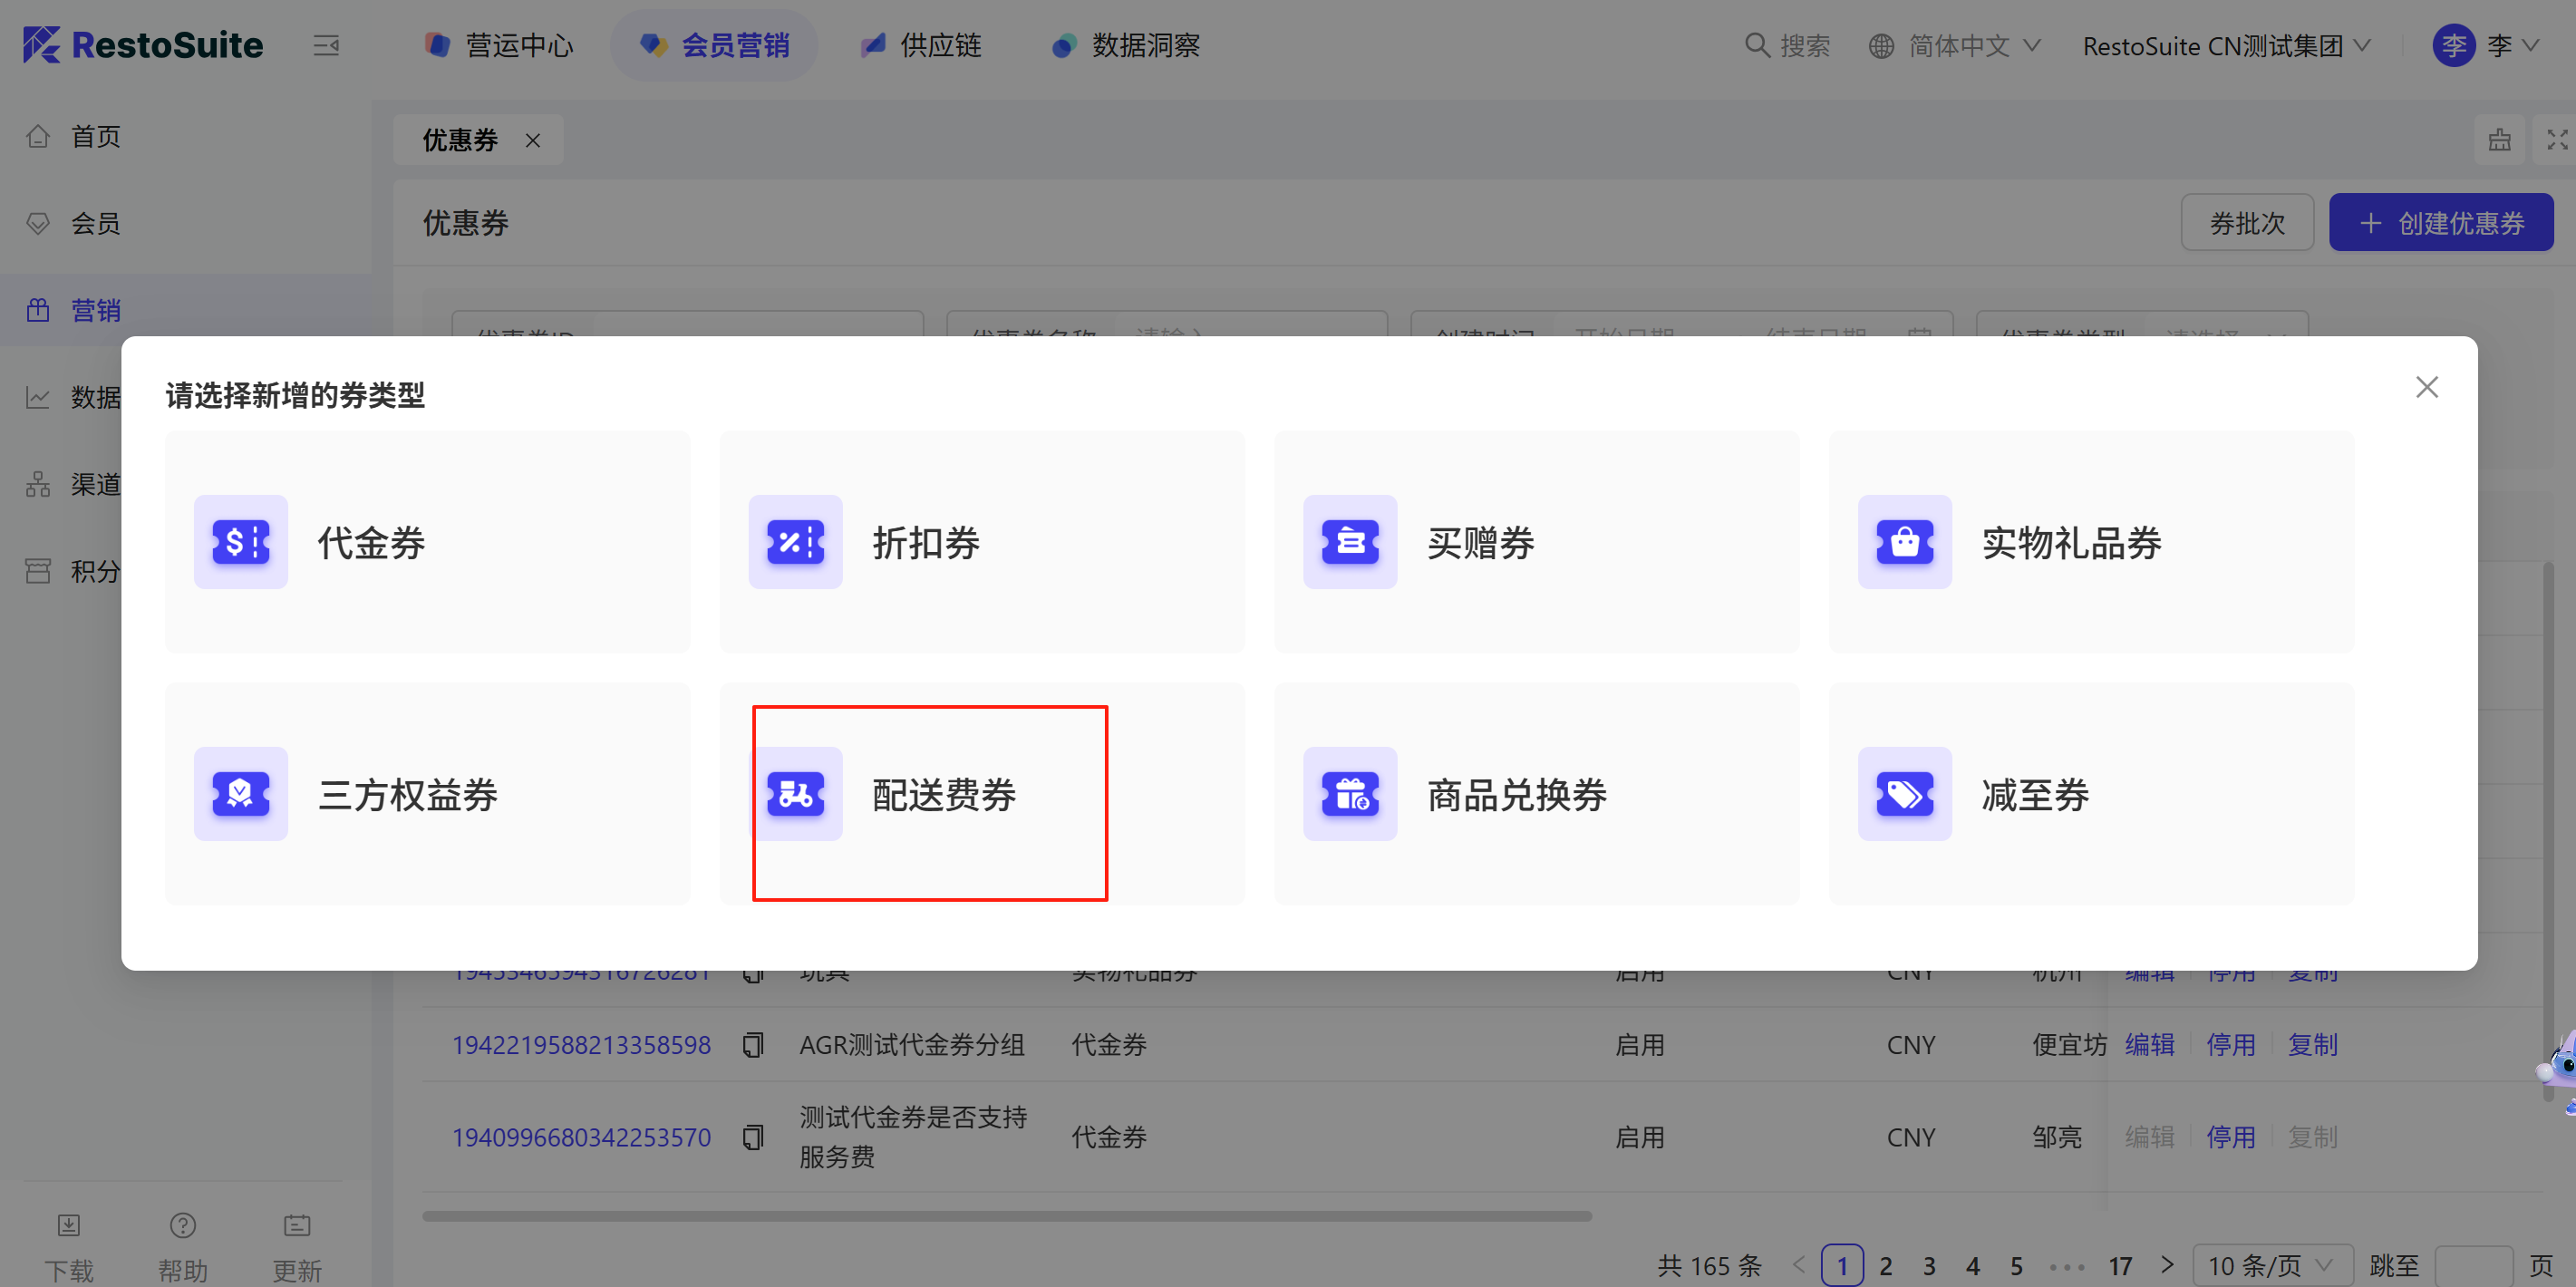Image resolution: width=2576 pixels, height=1287 pixels.
Task: Click the 跳至 page number input
Action: (2473, 1266)
